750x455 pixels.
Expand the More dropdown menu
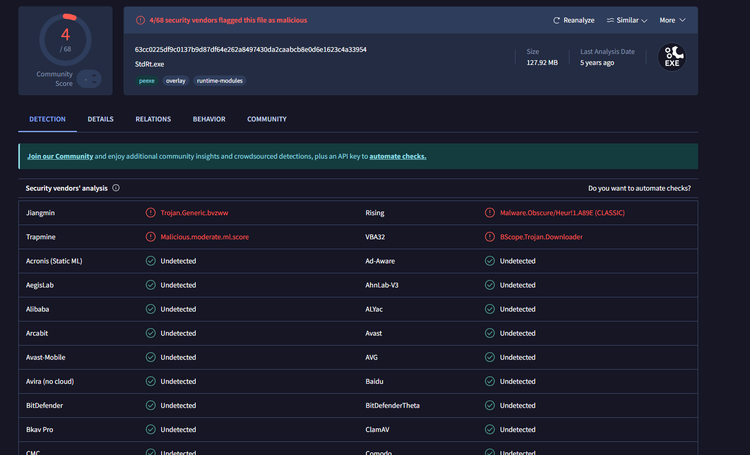[672, 20]
